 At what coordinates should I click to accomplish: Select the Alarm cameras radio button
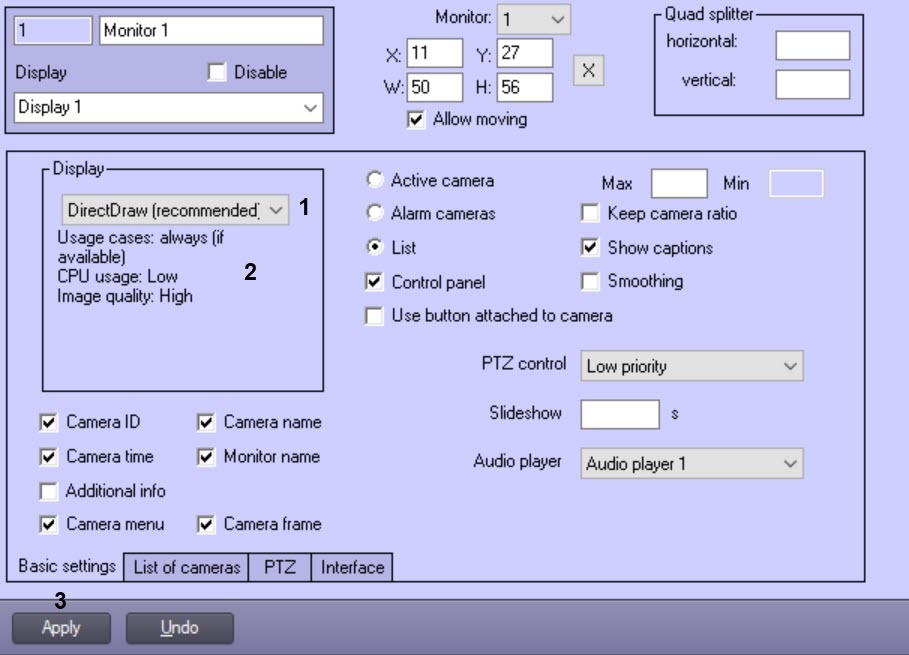(375, 213)
